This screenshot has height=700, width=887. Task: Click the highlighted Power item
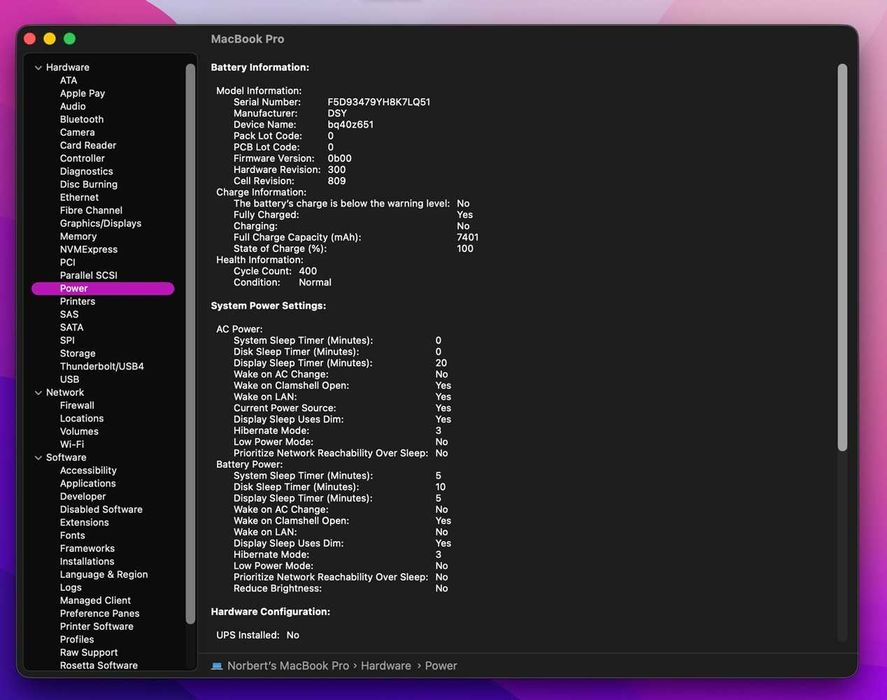(103, 289)
